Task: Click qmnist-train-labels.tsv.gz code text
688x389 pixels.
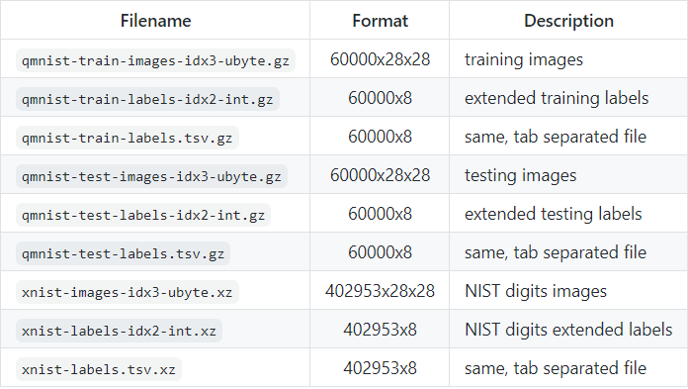Action: 127,138
